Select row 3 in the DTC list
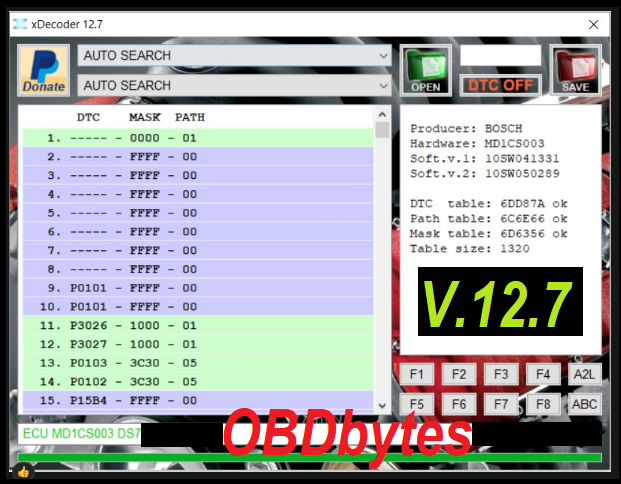The width and height of the screenshot is (621, 484). (198, 175)
